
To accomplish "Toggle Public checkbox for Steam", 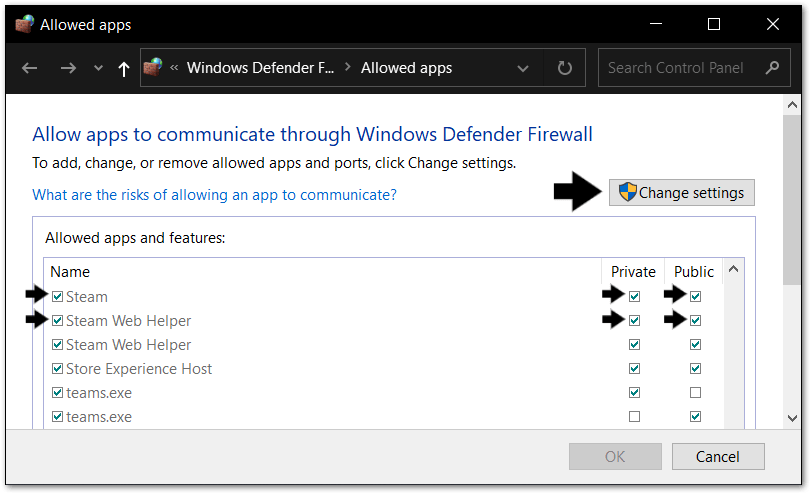I will tap(696, 296).
